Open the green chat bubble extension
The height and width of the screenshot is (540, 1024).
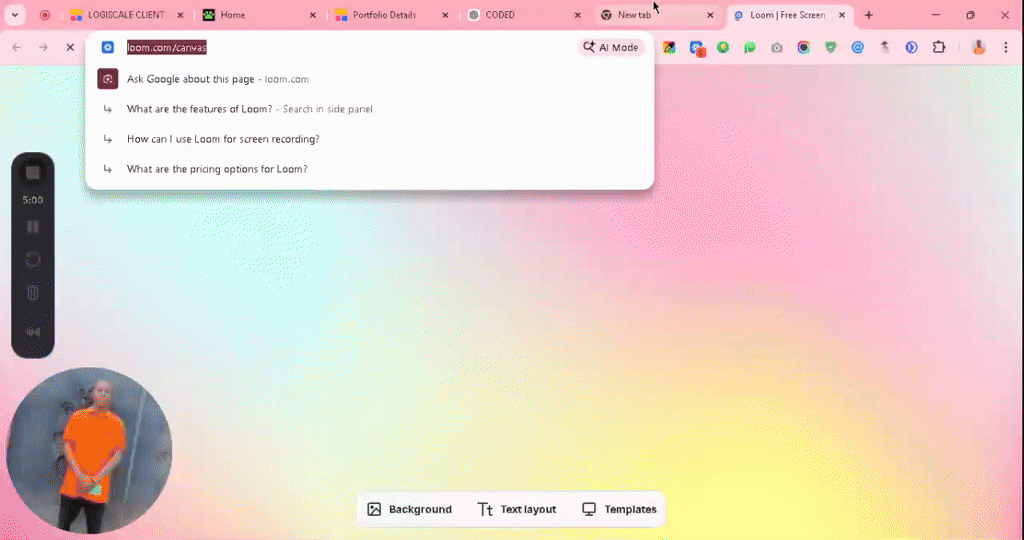tap(750, 47)
